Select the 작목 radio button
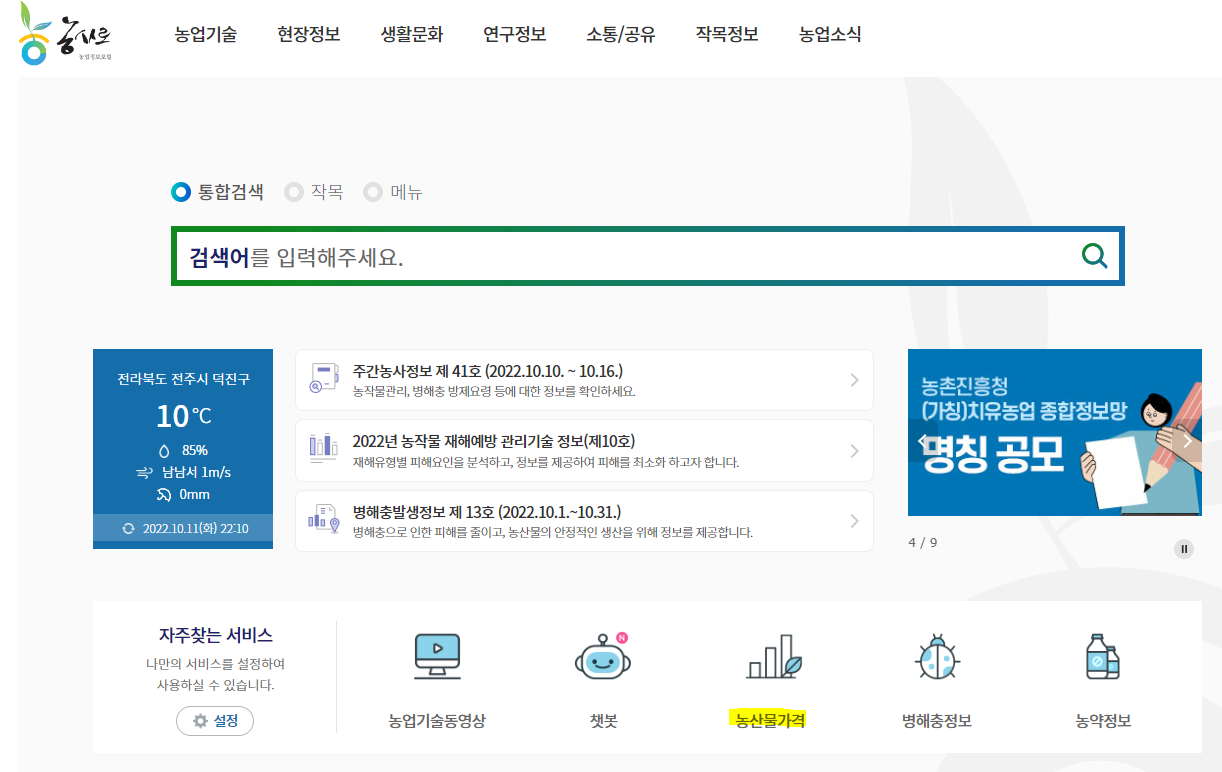 293,192
